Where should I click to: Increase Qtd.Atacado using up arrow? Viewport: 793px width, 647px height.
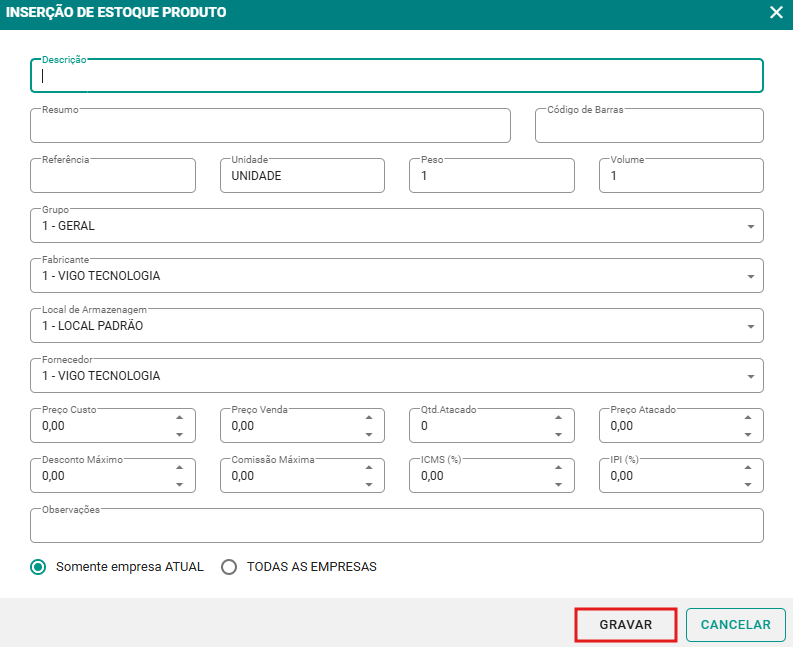click(x=558, y=418)
